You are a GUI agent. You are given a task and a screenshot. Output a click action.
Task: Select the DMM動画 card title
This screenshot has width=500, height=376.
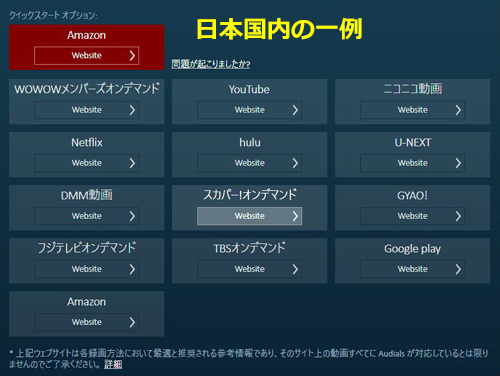point(86,195)
